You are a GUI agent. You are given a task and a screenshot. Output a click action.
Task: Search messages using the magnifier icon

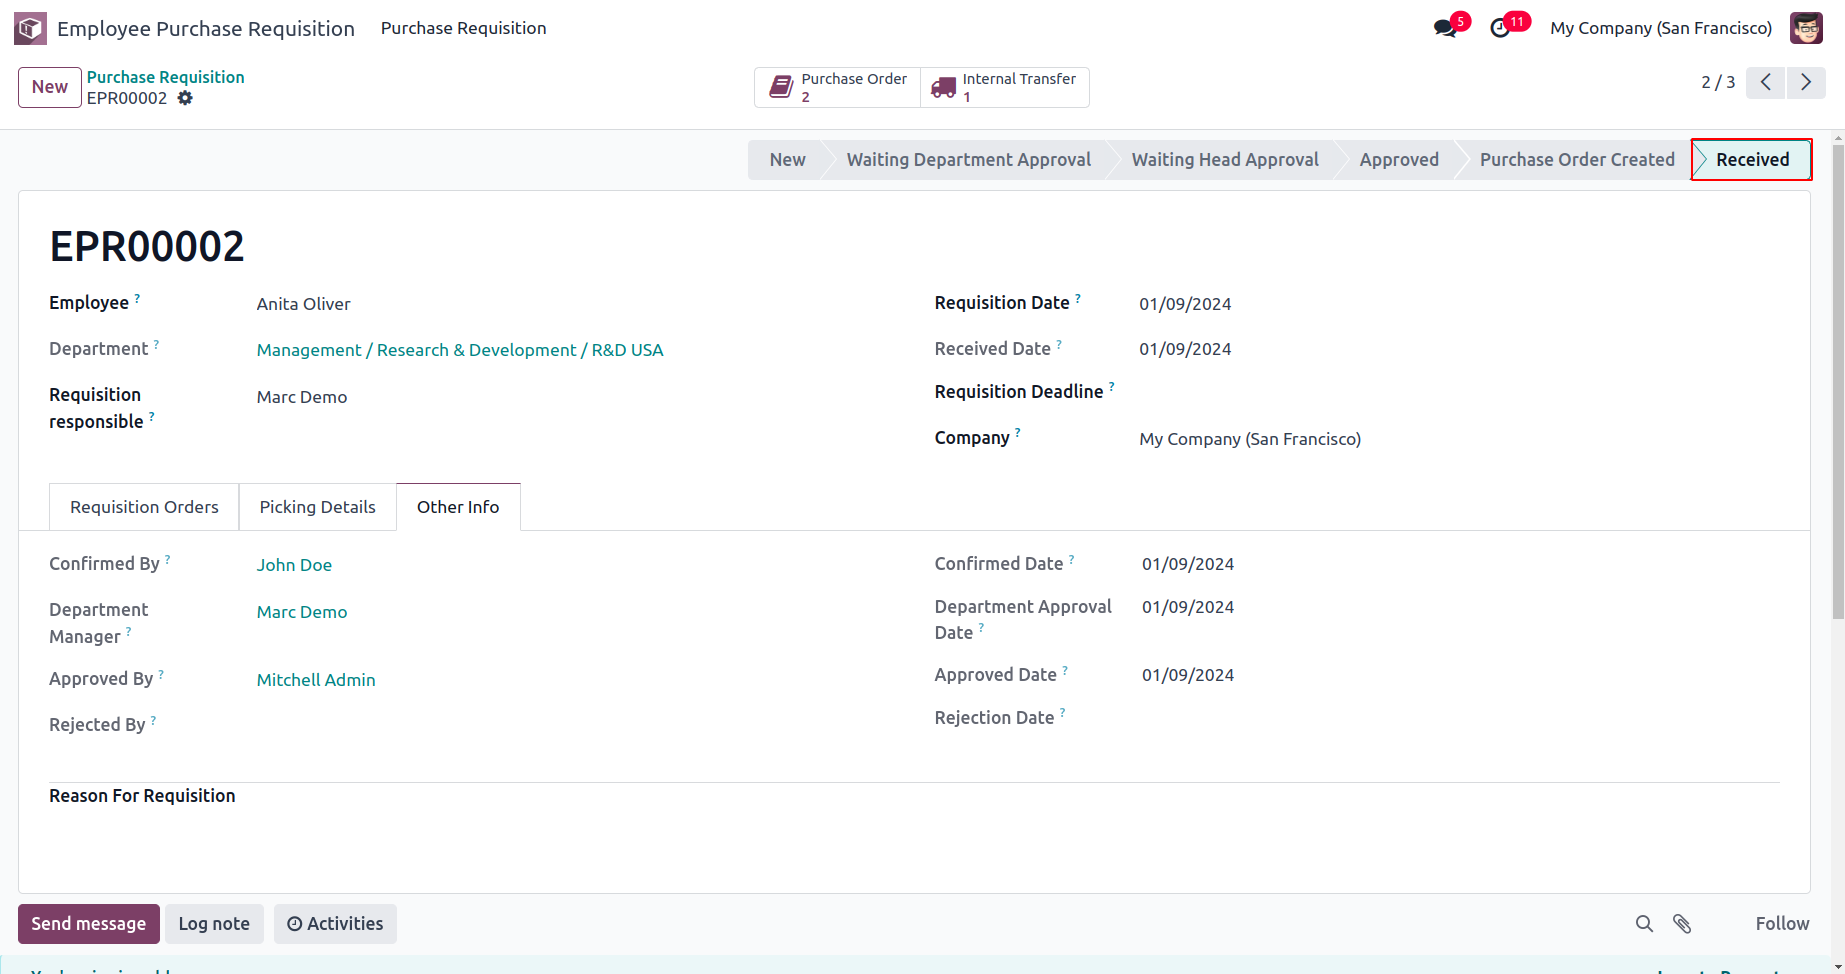(1644, 924)
